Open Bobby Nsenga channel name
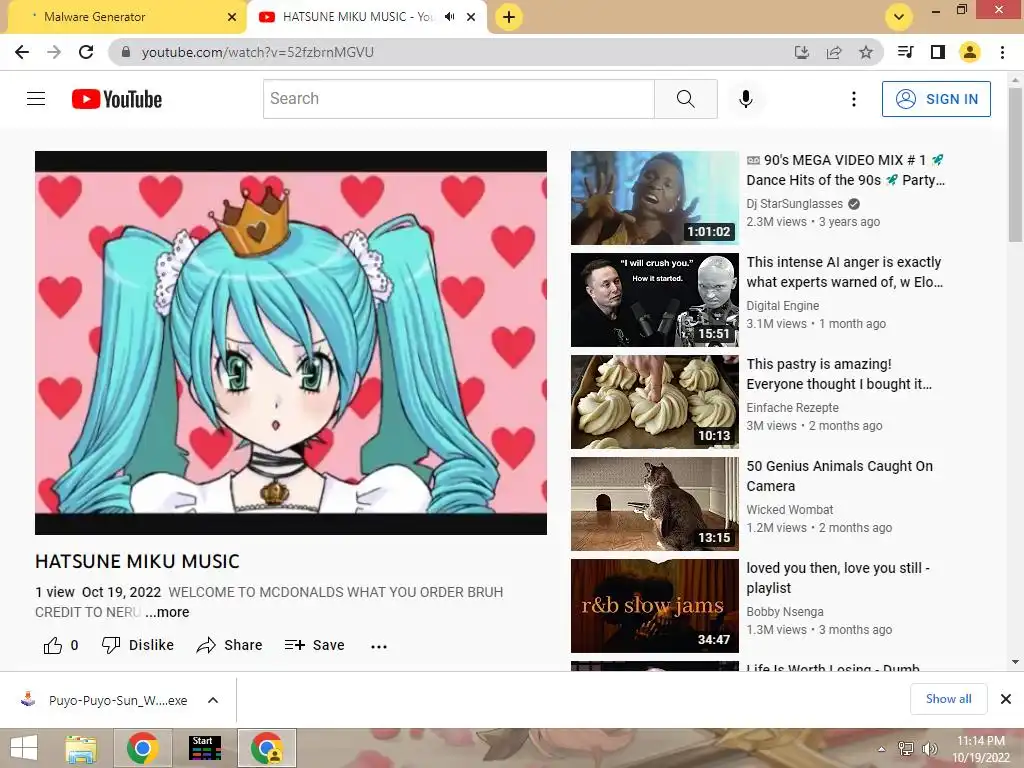Image resolution: width=1024 pixels, height=768 pixels. pos(785,611)
